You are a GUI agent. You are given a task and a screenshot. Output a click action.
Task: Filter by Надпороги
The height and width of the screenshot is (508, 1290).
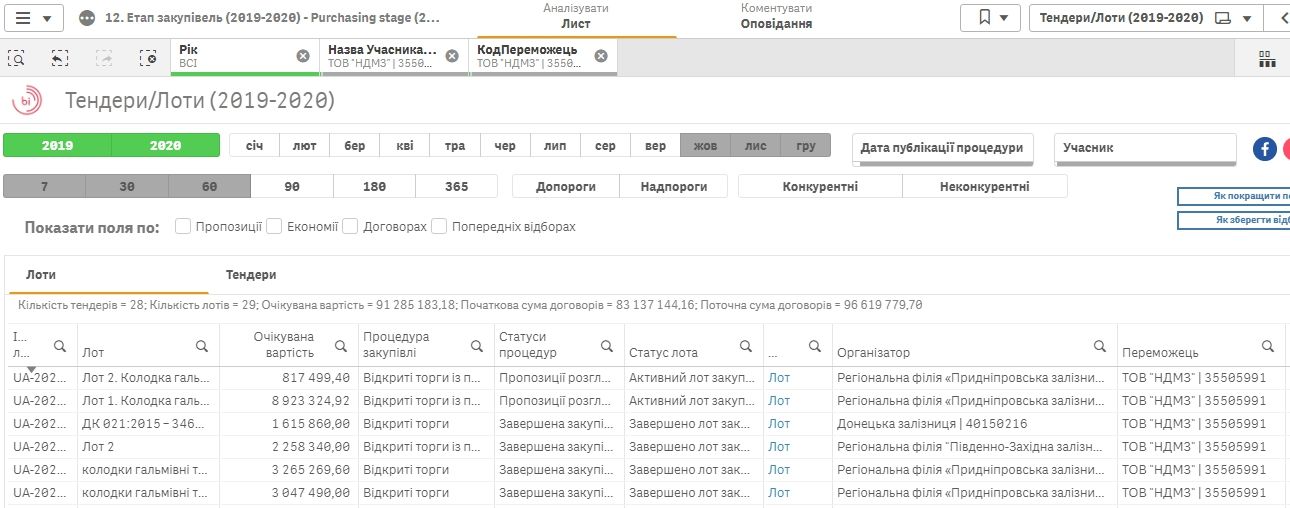674,186
